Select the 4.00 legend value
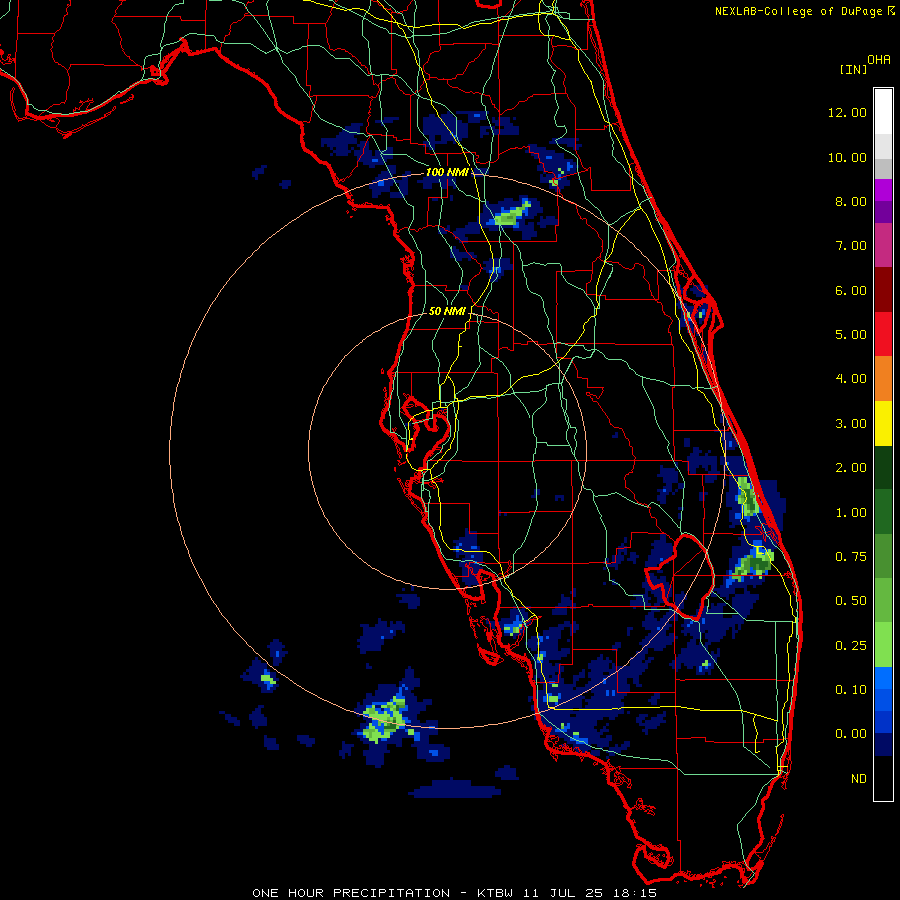Screen dimensions: 900x900 [851, 379]
